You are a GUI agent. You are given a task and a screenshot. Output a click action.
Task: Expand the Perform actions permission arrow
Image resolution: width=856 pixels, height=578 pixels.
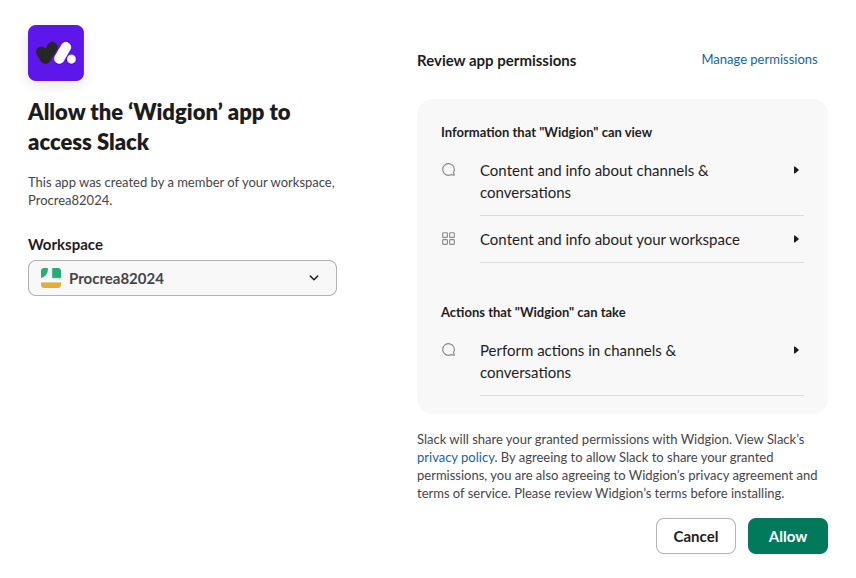point(796,350)
